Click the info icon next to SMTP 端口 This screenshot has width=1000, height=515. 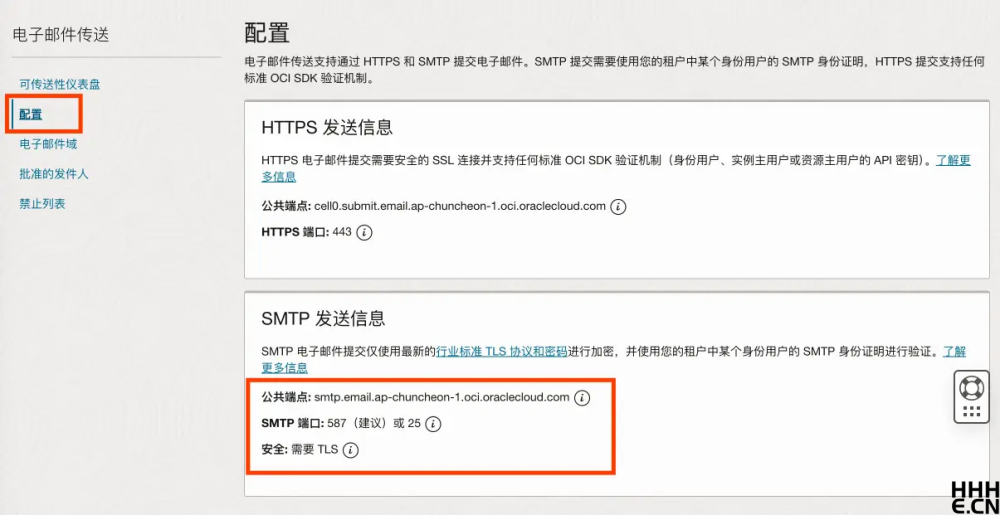(434, 424)
